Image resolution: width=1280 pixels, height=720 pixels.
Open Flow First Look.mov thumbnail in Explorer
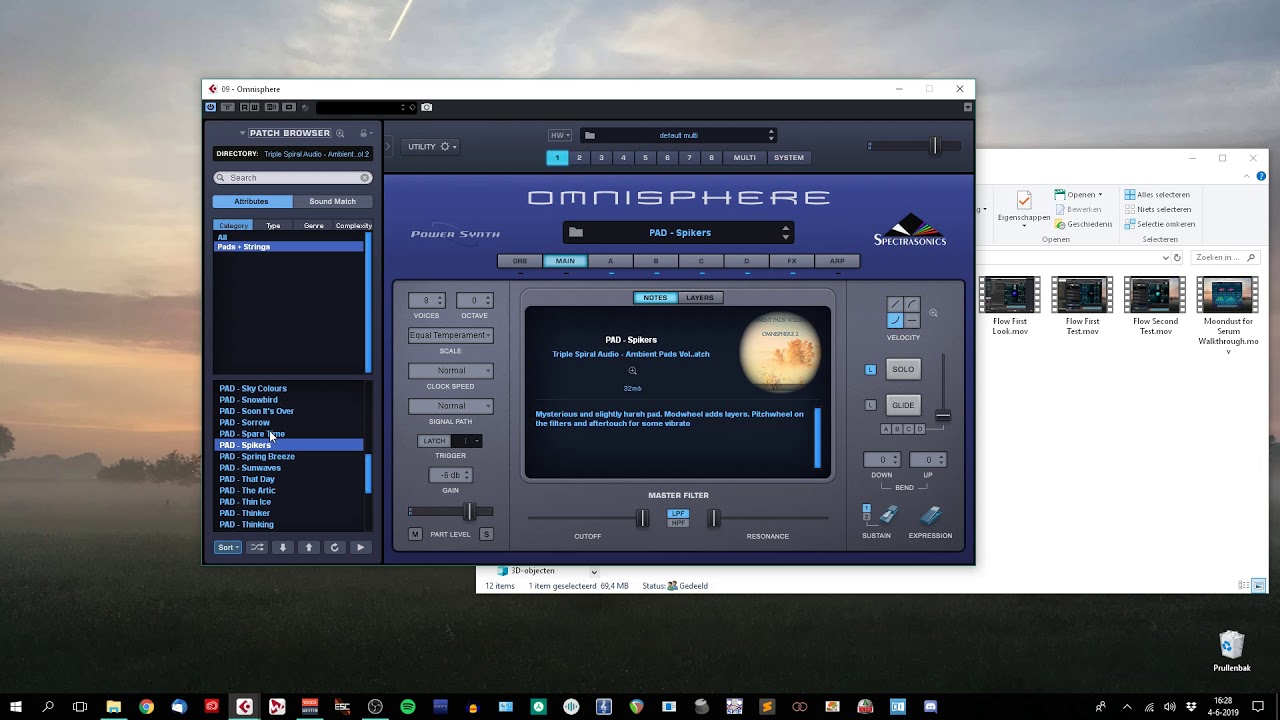(1009, 295)
